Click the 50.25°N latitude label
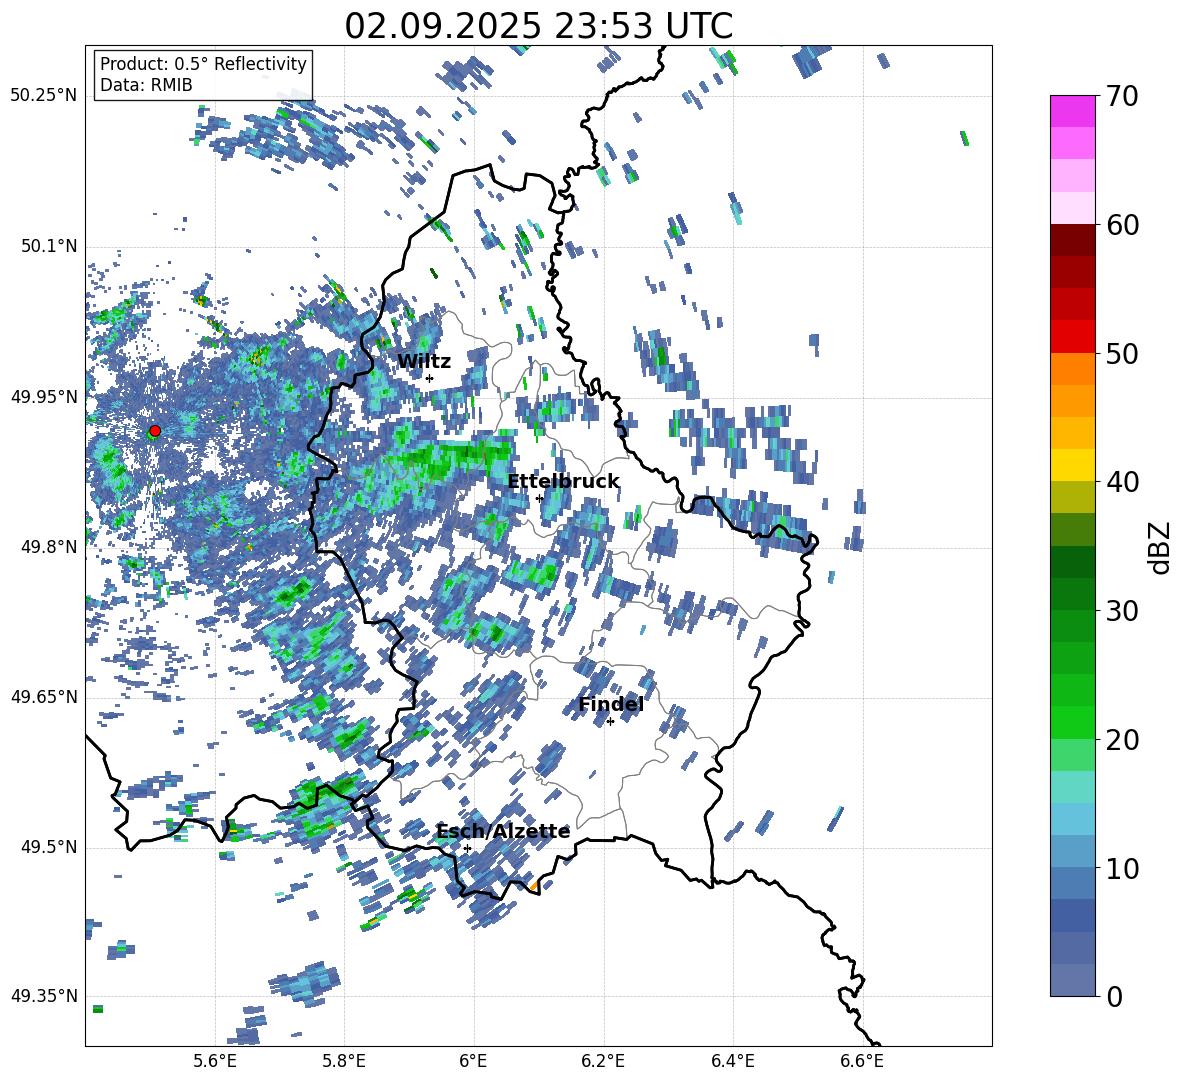 click(44, 96)
